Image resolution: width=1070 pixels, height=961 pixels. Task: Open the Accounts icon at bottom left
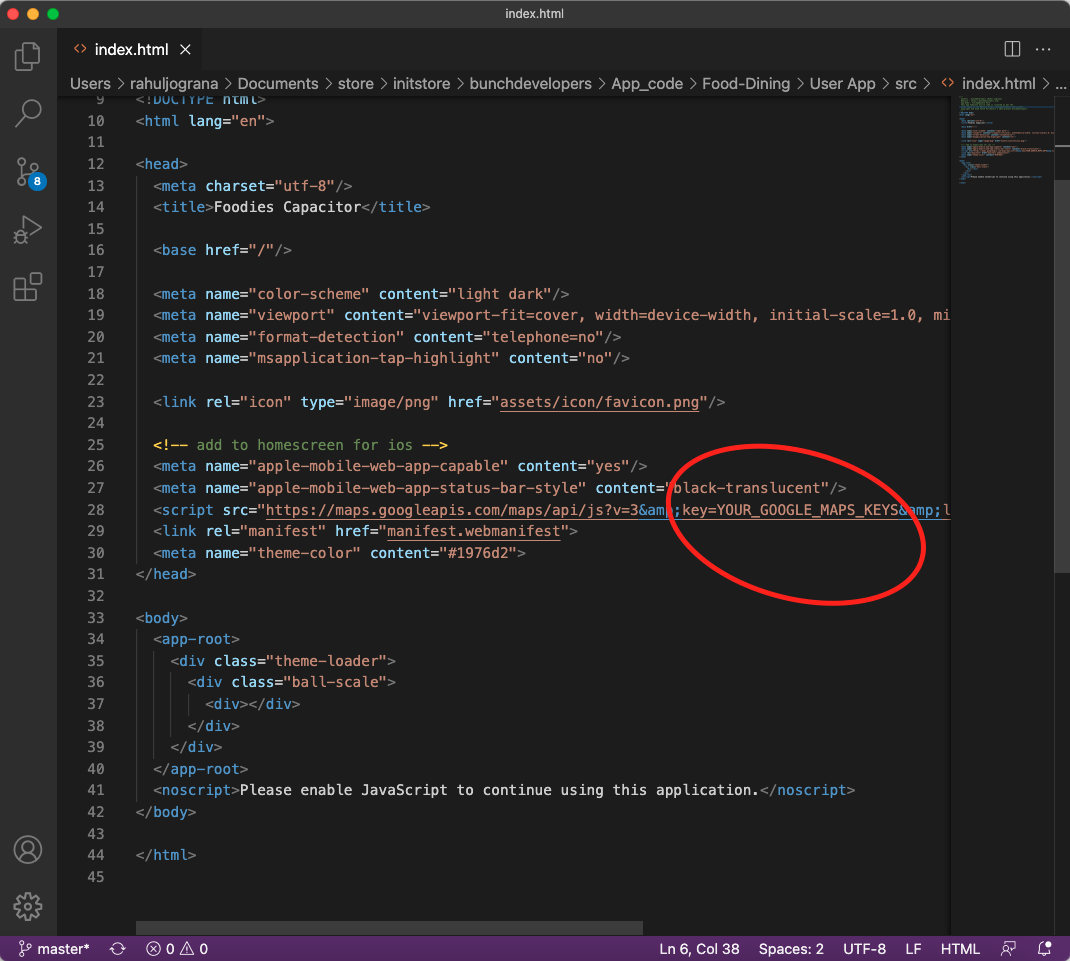point(27,849)
